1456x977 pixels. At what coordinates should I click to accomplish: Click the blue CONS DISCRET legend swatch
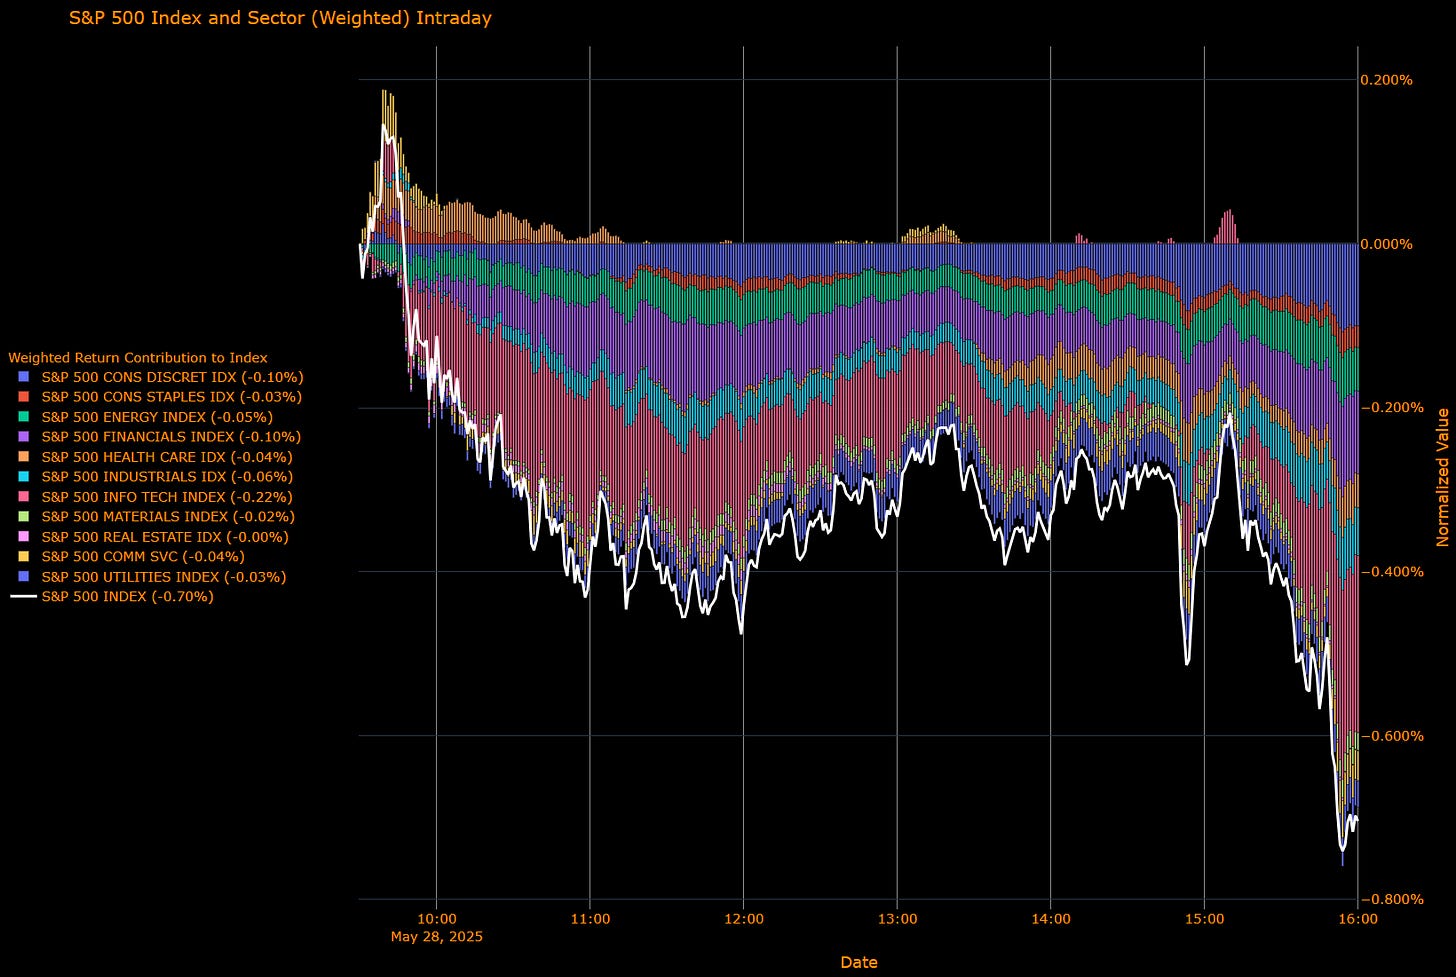[24, 377]
